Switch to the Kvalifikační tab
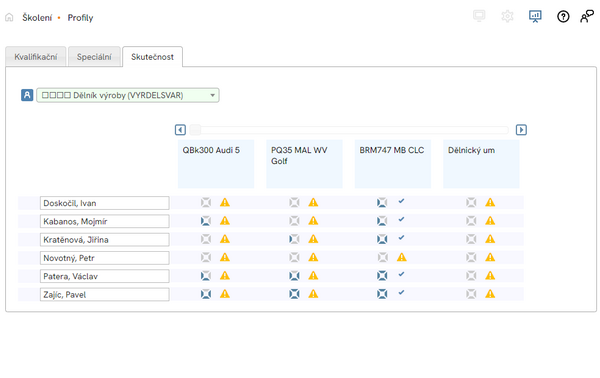This screenshot has height=378, width=600. coord(36,57)
